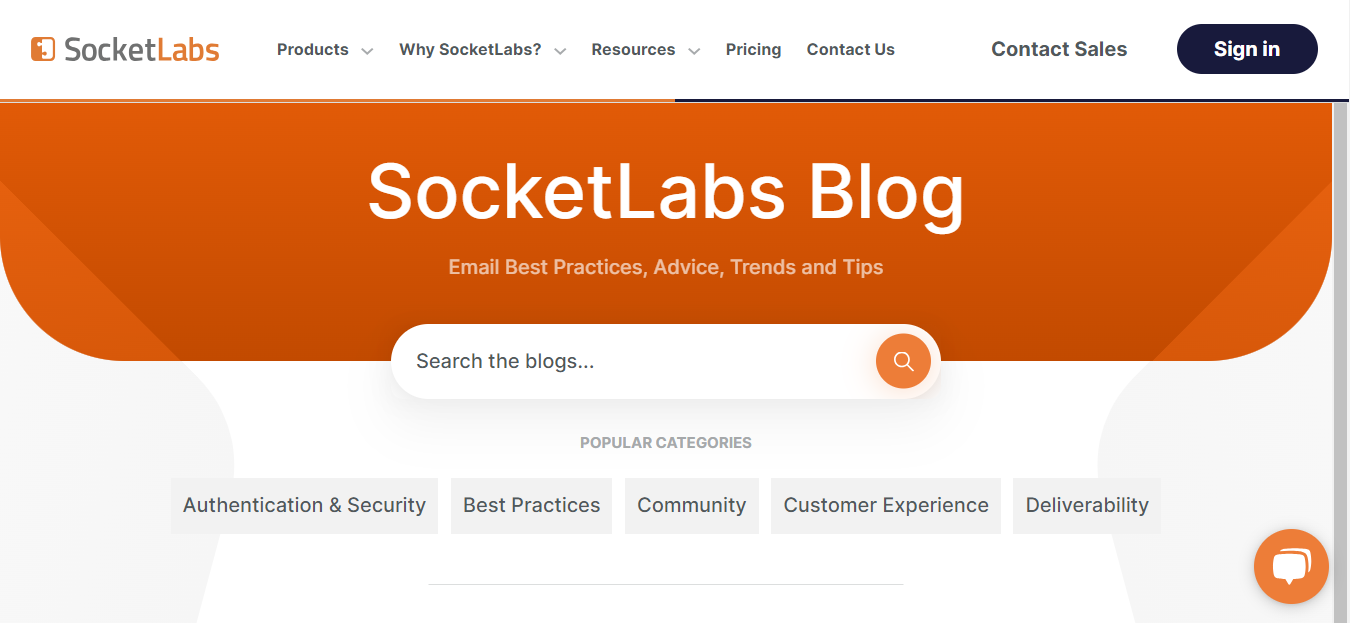
Task: Select the Pricing menu item
Action: click(x=753, y=49)
